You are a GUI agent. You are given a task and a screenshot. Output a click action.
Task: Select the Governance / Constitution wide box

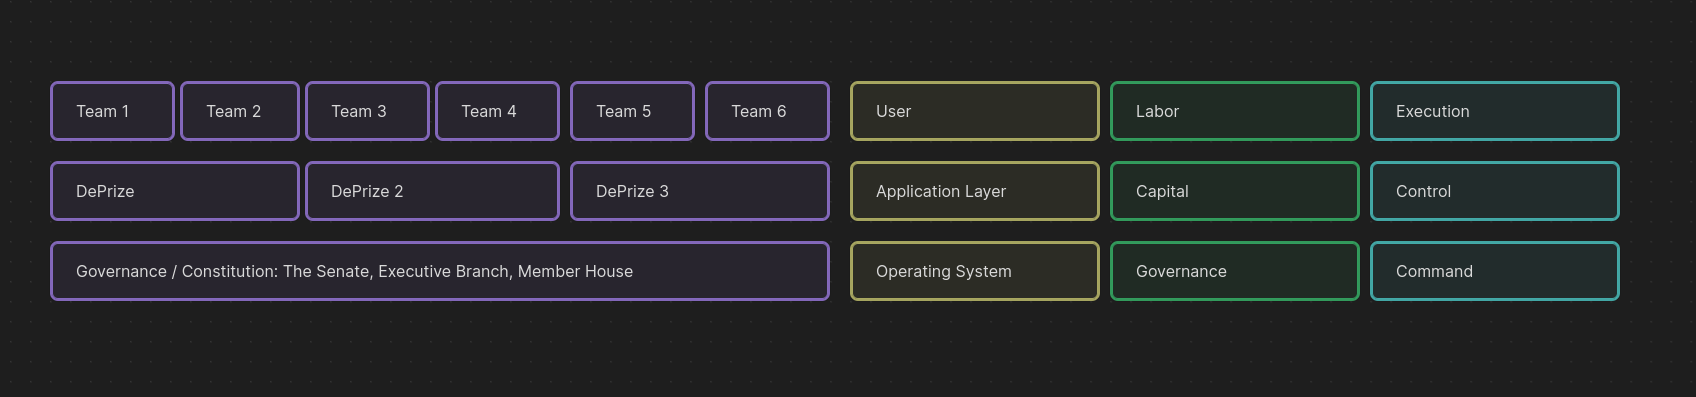point(440,271)
